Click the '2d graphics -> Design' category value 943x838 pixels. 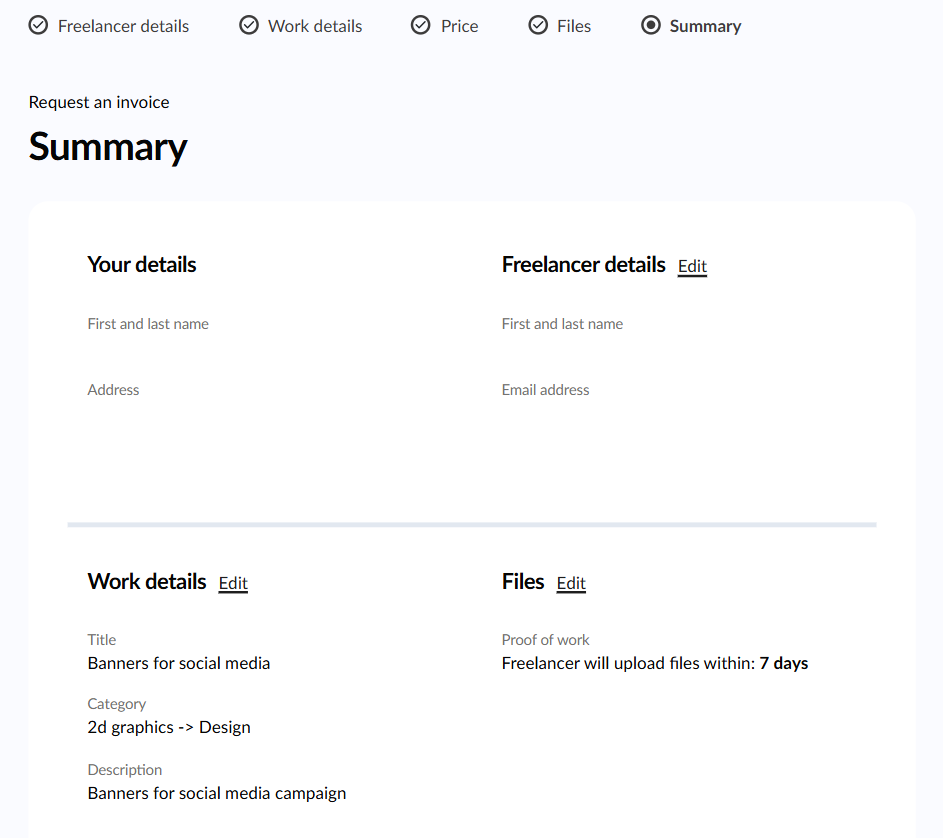169,727
